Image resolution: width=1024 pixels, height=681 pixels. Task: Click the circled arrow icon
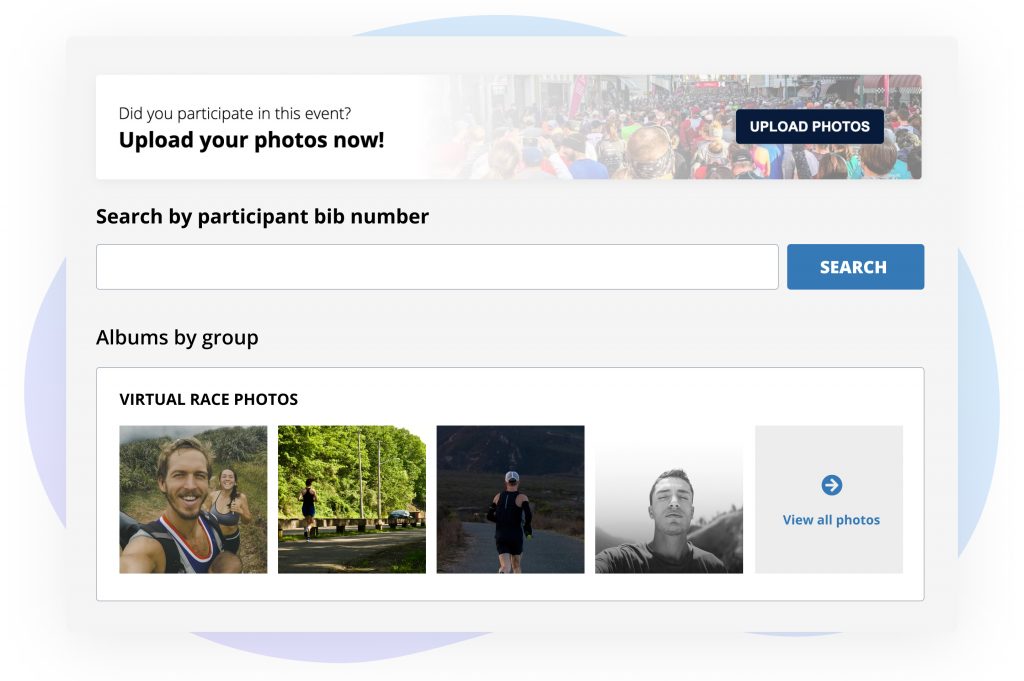[x=831, y=485]
